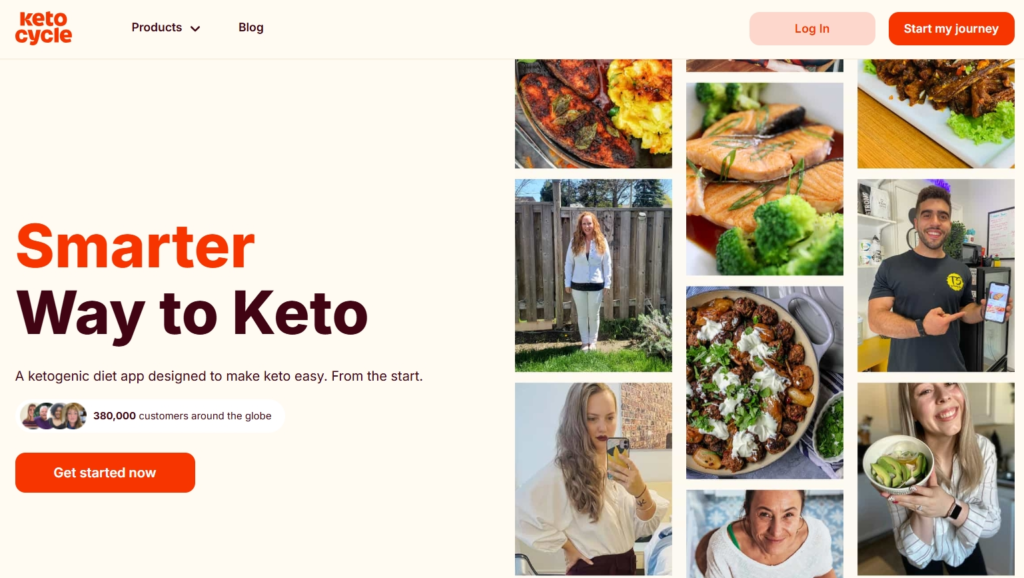The height and width of the screenshot is (578, 1024).
Task: Open the woman holding avocado bowl photo
Action: (x=936, y=479)
